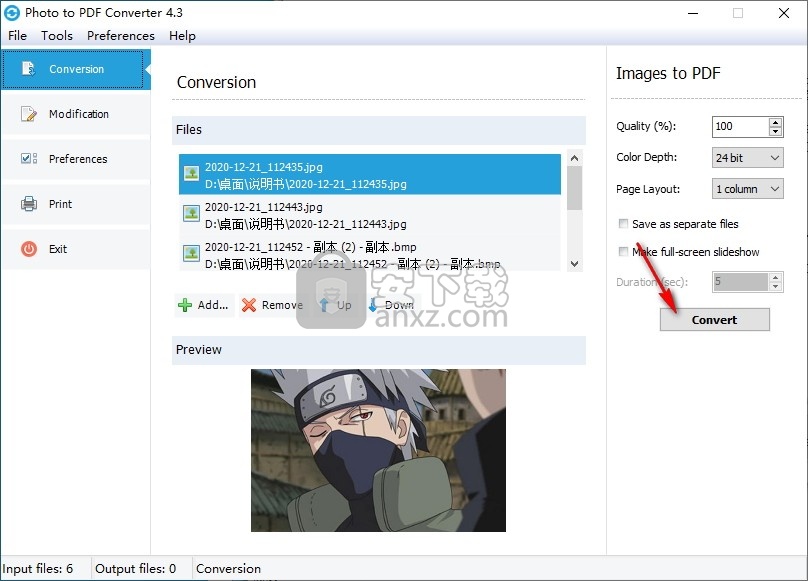Image resolution: width=808 pixels, height=581 pixels.
Task: Click 'Conversion' text in status bar
Action: [228, 569]
